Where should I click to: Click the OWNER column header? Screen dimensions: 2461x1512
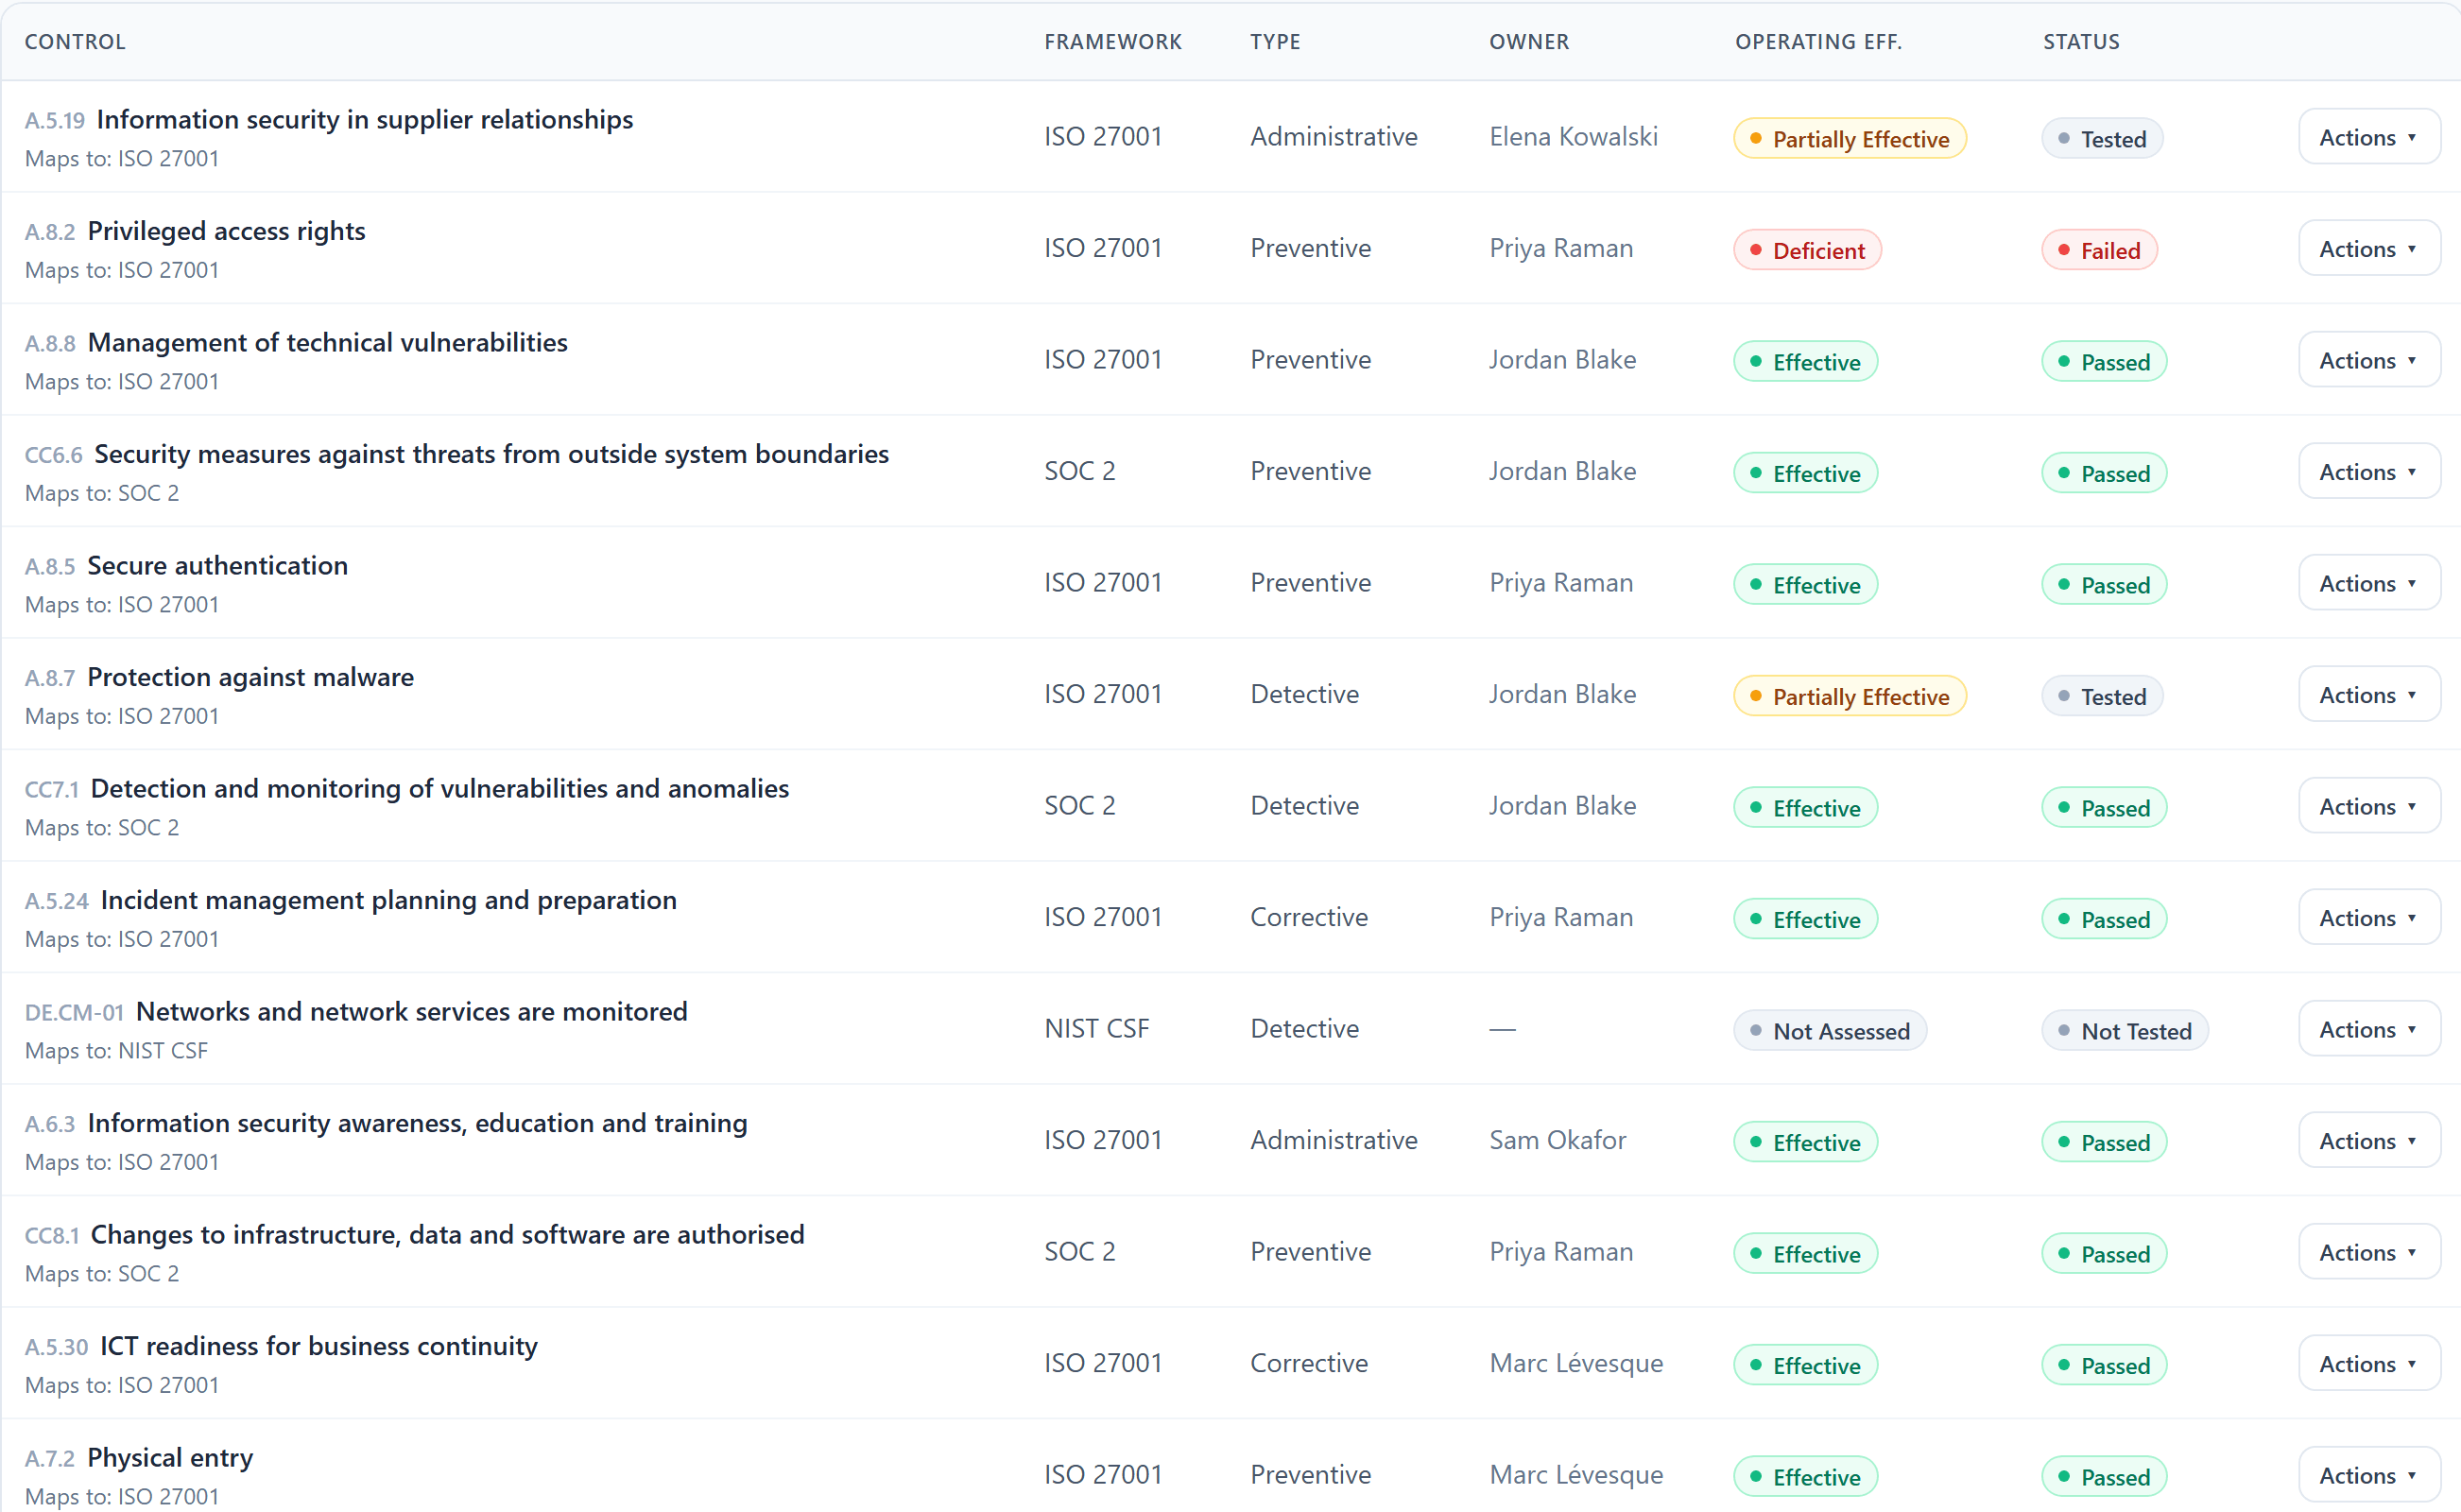point(1529,42)
